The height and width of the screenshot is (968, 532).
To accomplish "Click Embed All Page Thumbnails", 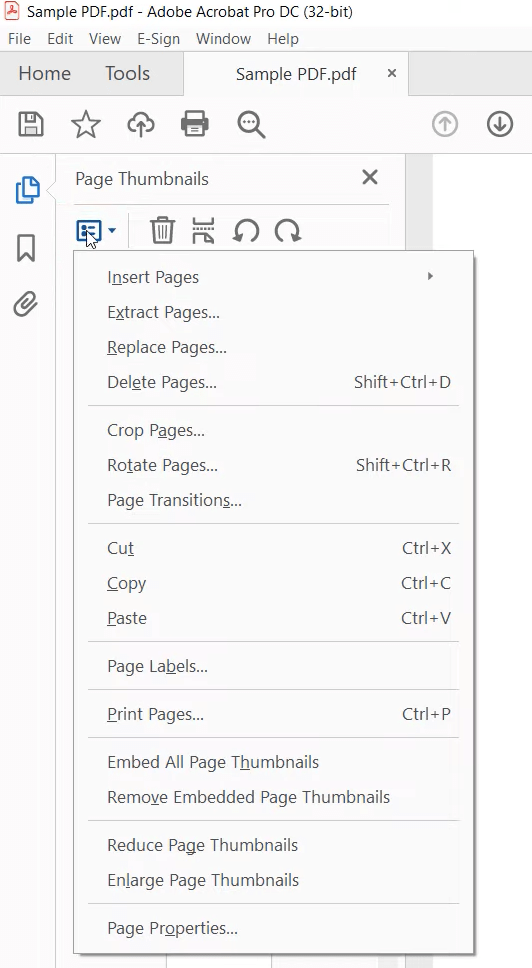I will coord(273,762).
